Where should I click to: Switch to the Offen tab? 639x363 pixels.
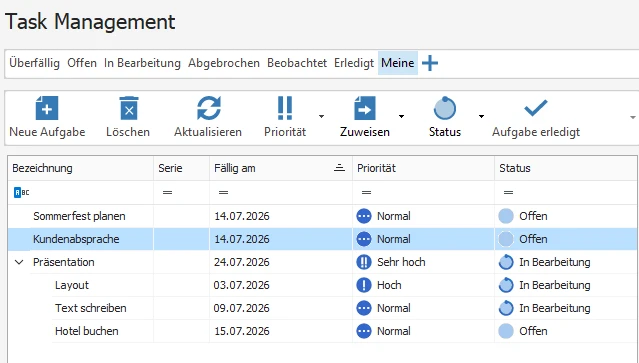pos(82,63)
